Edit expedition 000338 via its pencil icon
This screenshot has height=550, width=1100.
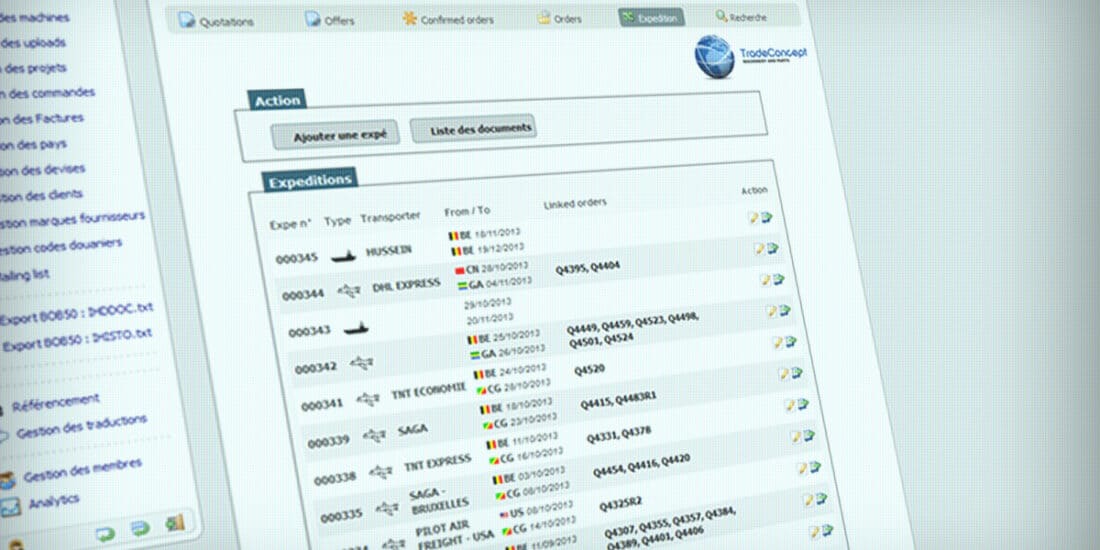point(789,405)
